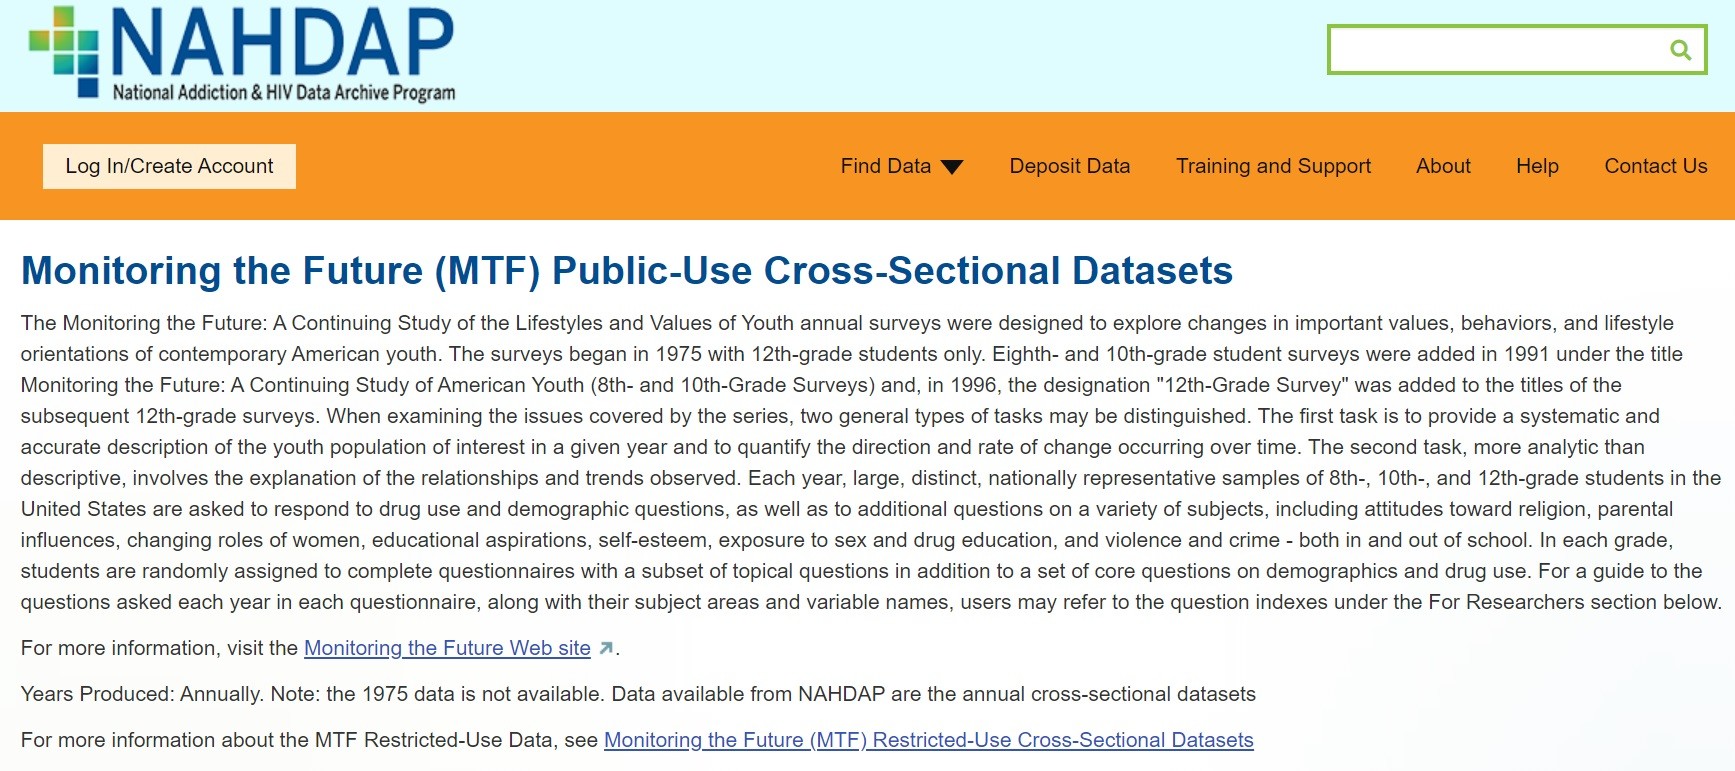Open the Monitoring the Future Web site link
Screen dimensions: 1735x771
coord(447,648)
